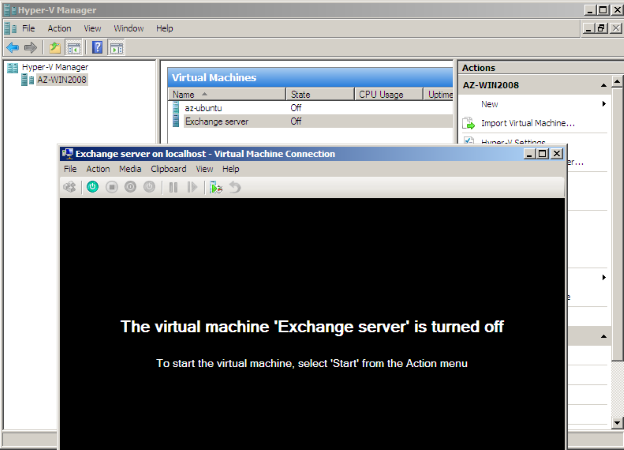Viewport: 624px width, 450px height.
Task: Click the Exchange server VM row icon
Action: tap(176, 121)
